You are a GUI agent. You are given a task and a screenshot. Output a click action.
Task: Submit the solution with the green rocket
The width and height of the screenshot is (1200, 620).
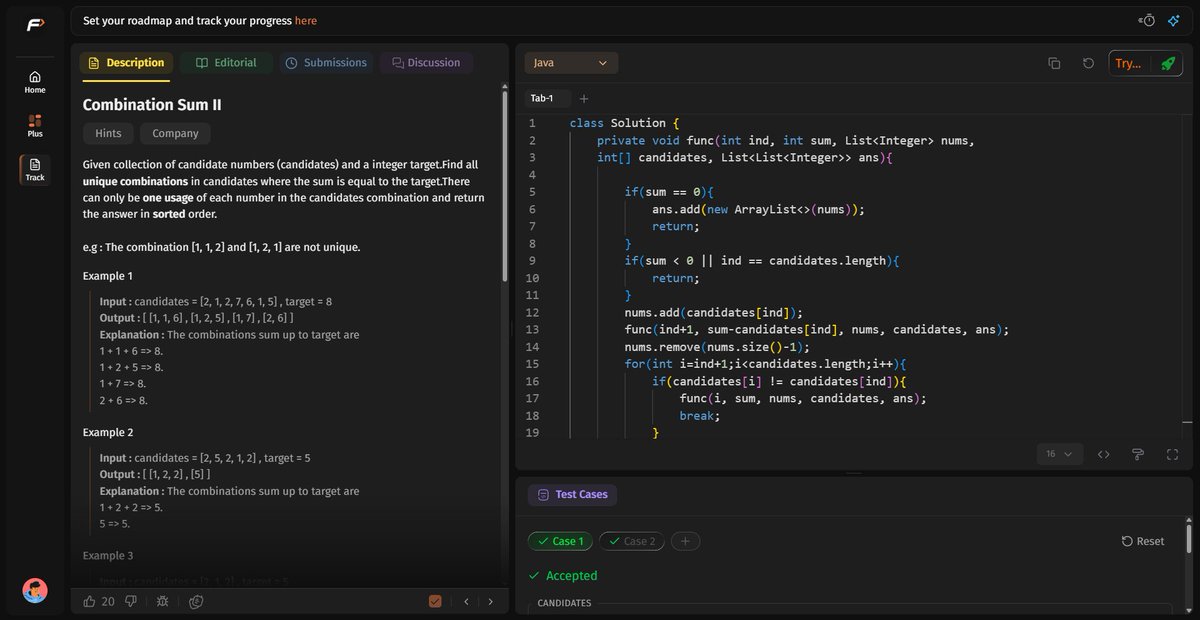tap(1167, 63)
